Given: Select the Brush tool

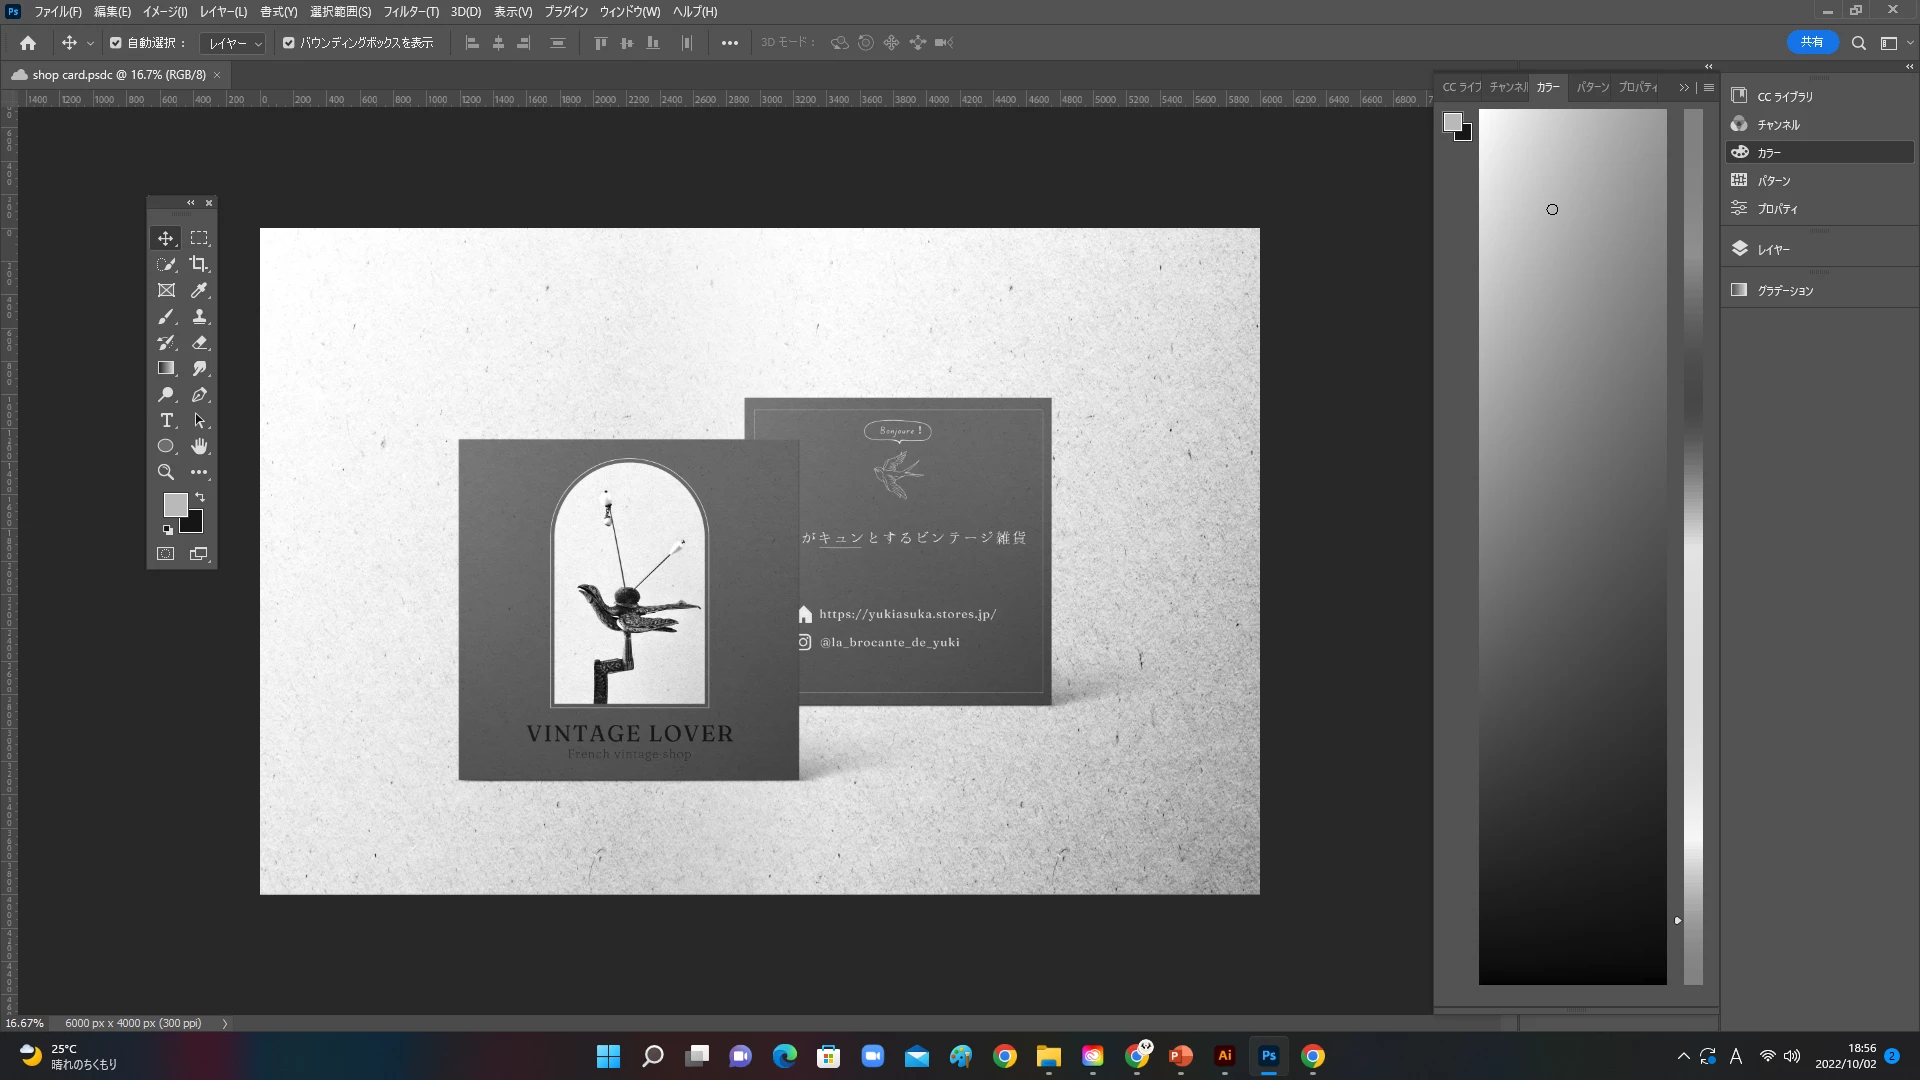Looking at the screenshot, I should [x=166, y=317].
